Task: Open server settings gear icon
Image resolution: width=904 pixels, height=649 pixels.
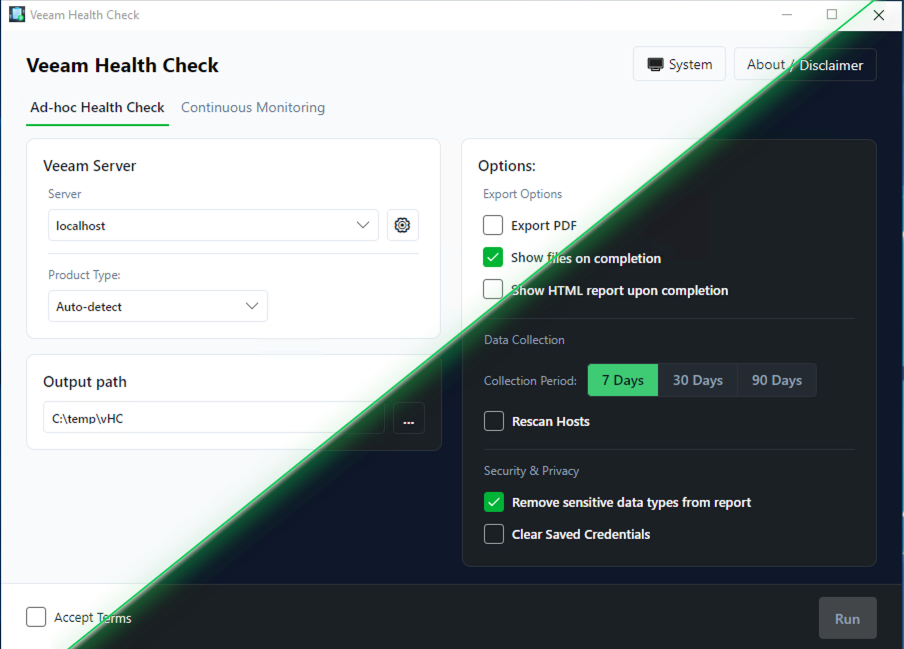Action: [402, 225]
